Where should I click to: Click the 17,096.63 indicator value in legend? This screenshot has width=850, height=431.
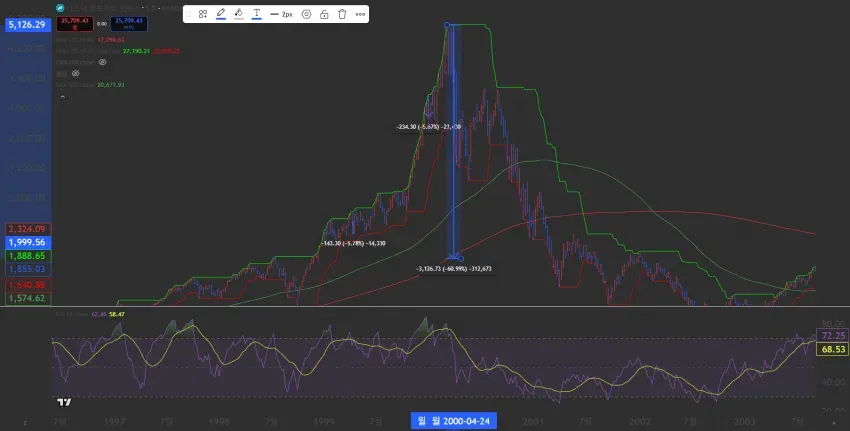coord(111,40)
